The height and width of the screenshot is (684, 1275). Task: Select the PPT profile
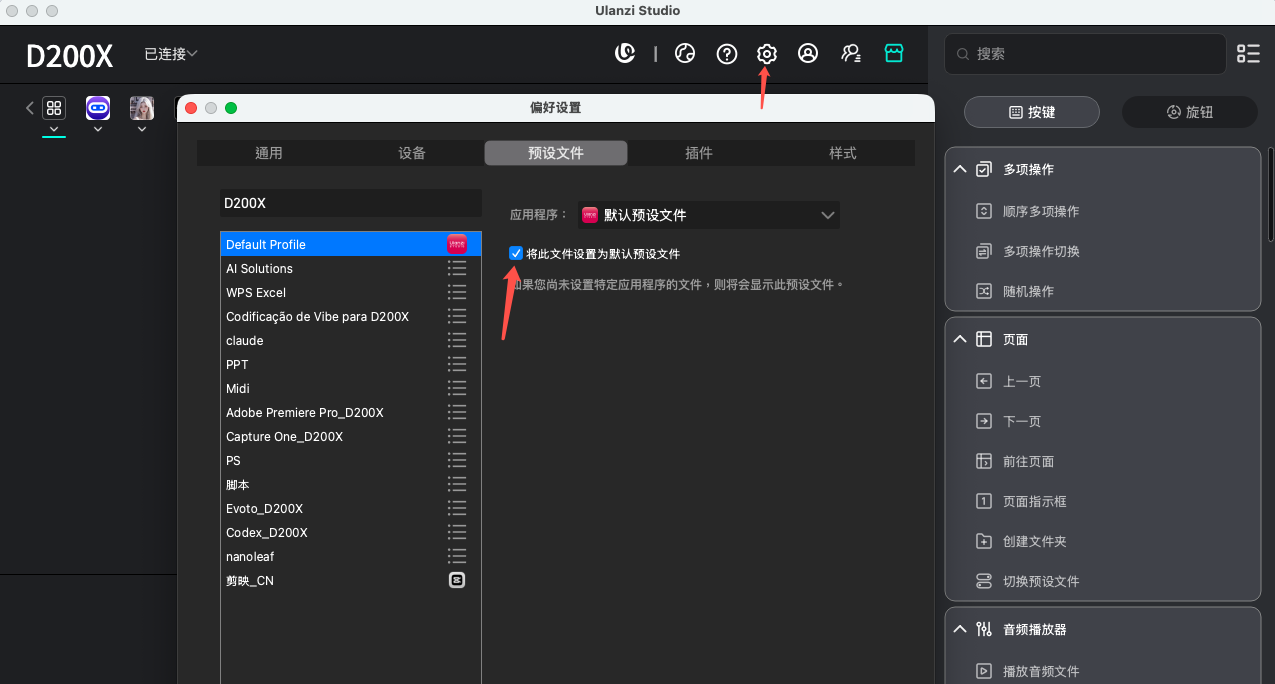tap(351, 364)
